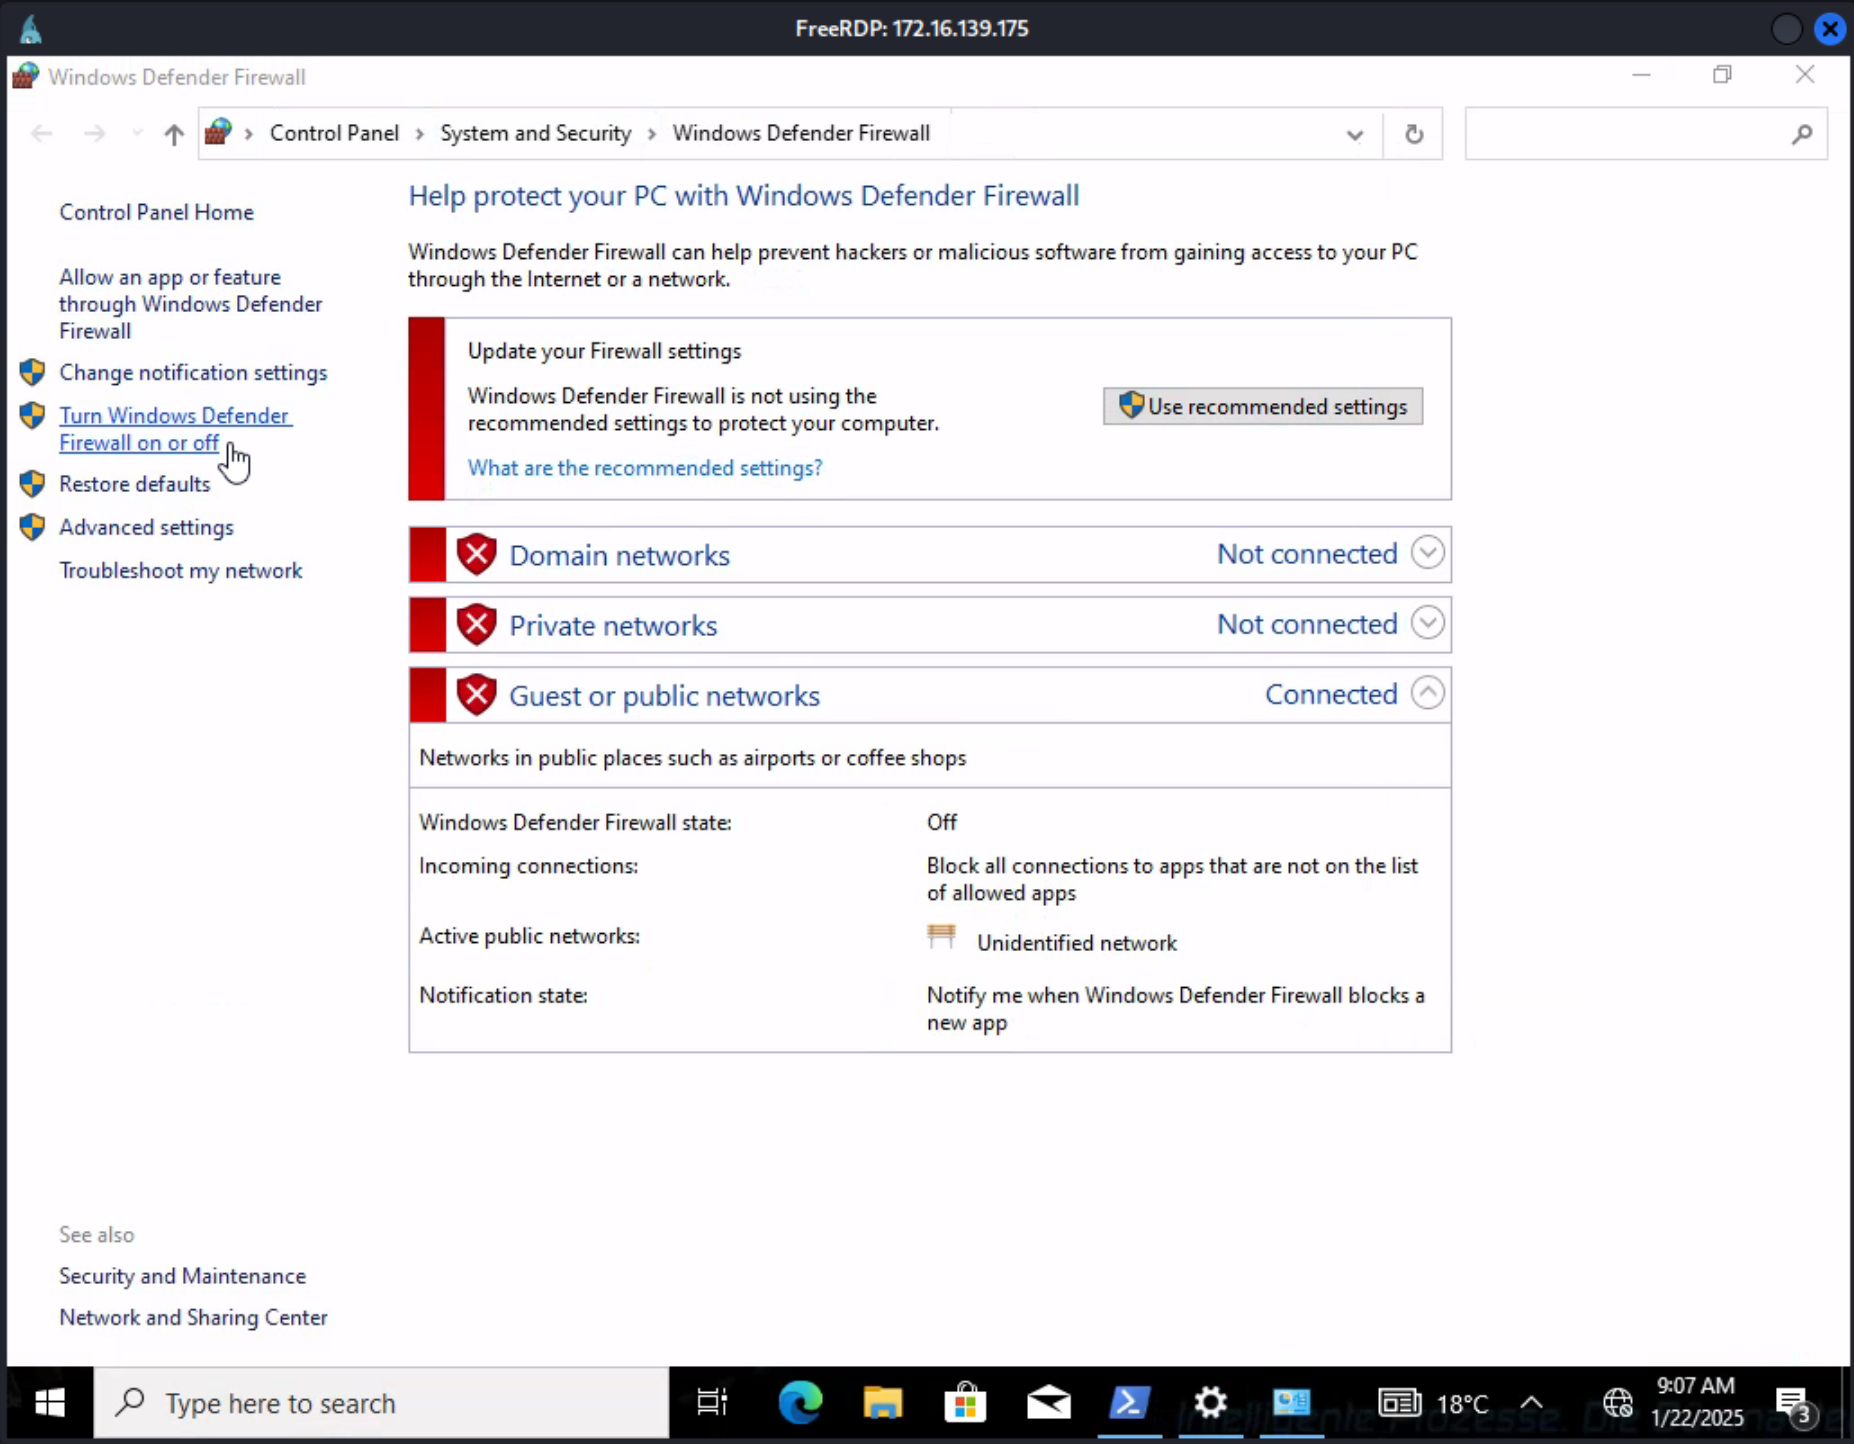Click the Unidentified network bench icon
The height and width of the screenshot is (1444, 1854).
941,937
